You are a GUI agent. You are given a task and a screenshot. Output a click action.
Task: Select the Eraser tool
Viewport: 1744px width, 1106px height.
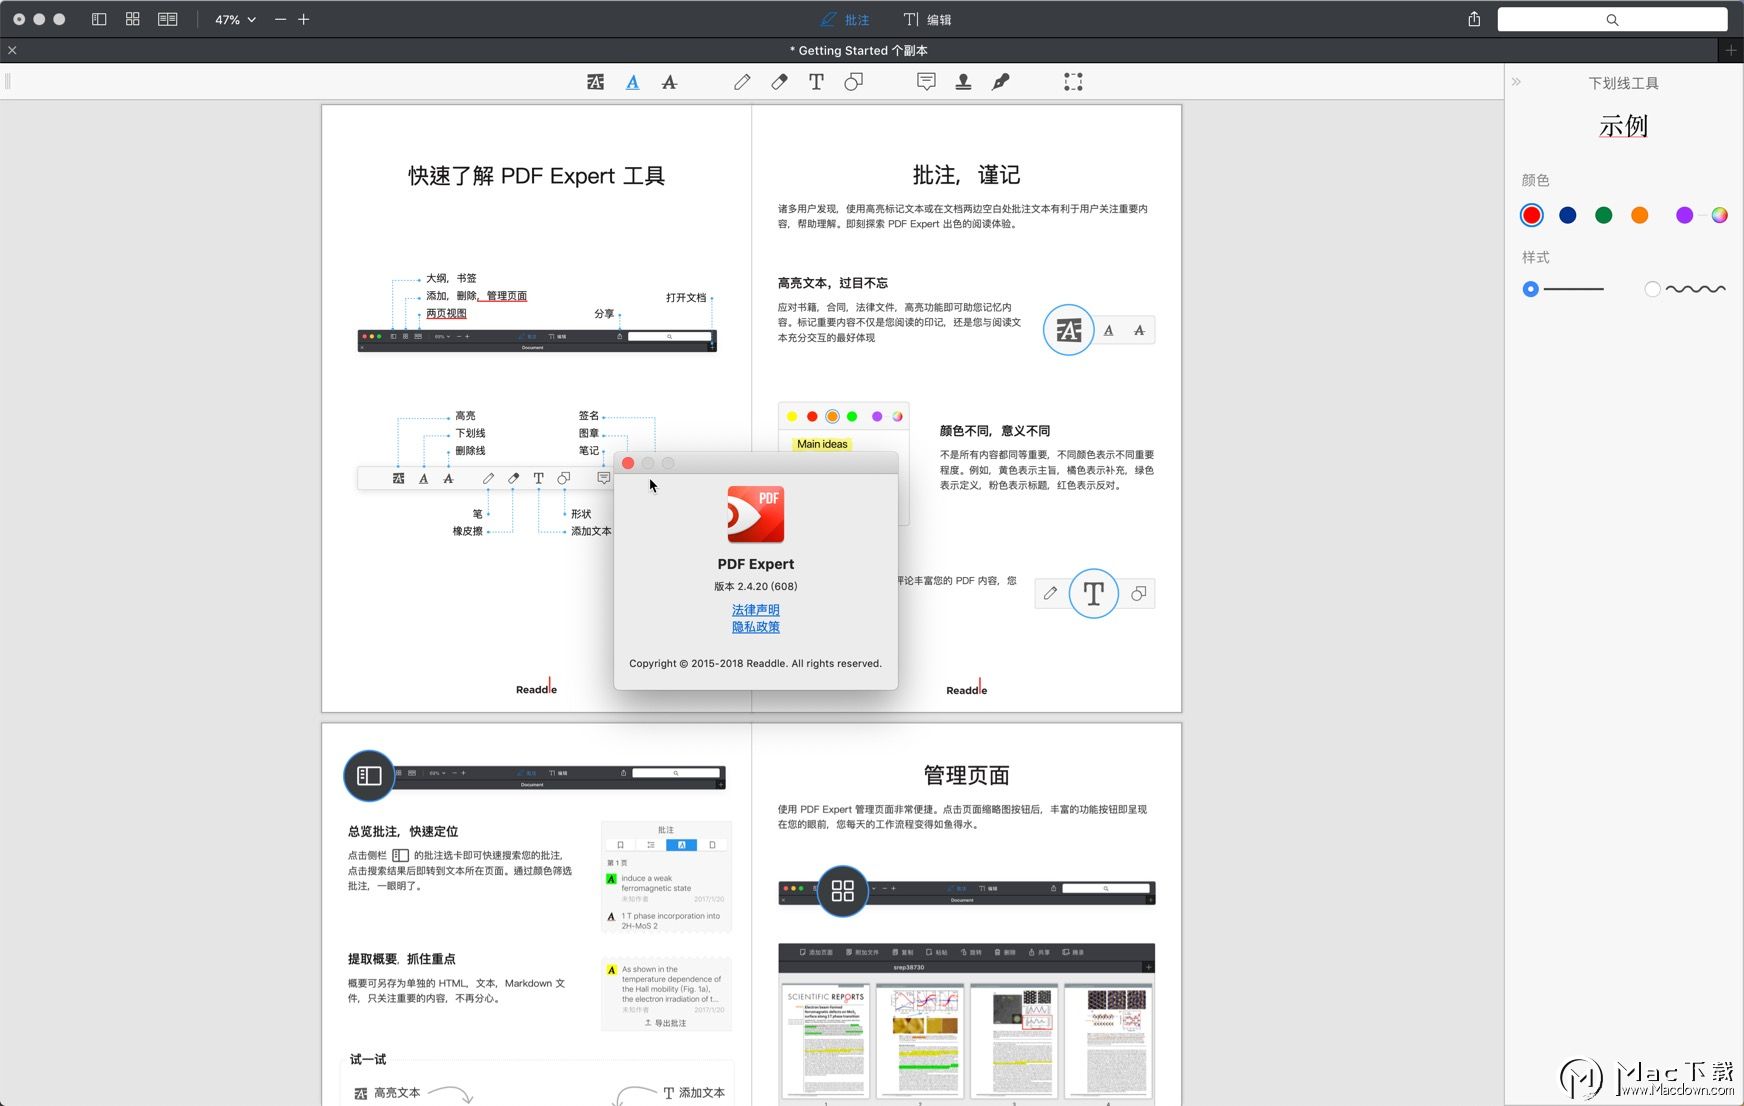(x=779, y=82)
